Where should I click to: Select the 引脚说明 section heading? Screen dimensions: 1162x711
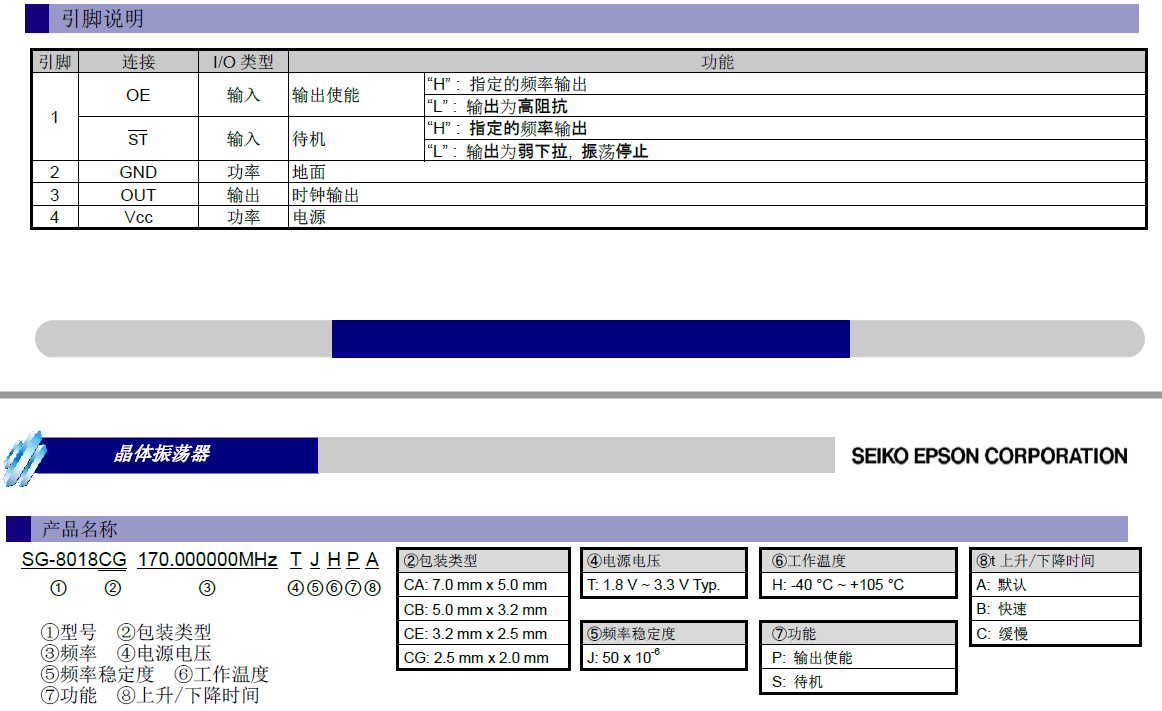click(103, 19)
